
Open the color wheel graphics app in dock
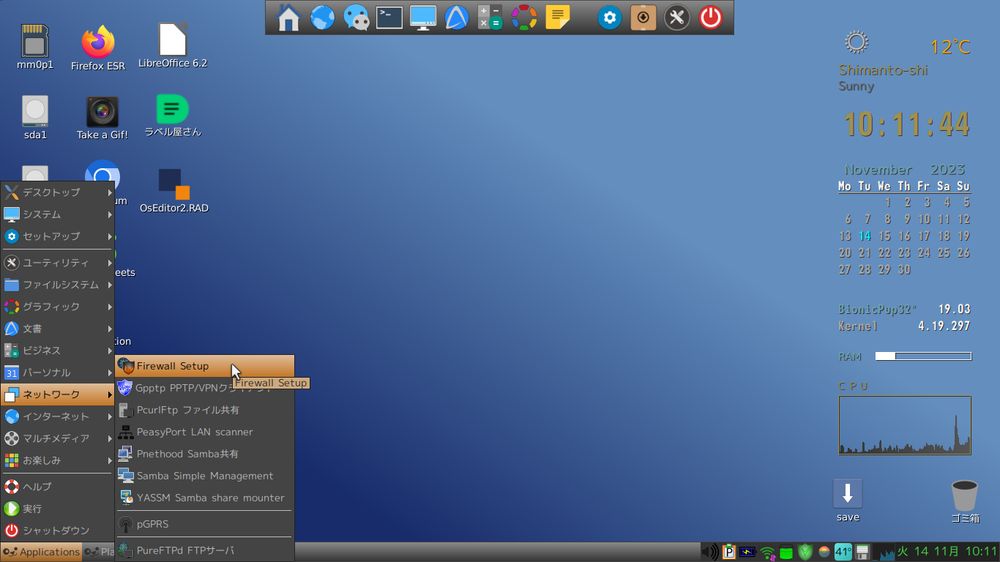point(524,17)
